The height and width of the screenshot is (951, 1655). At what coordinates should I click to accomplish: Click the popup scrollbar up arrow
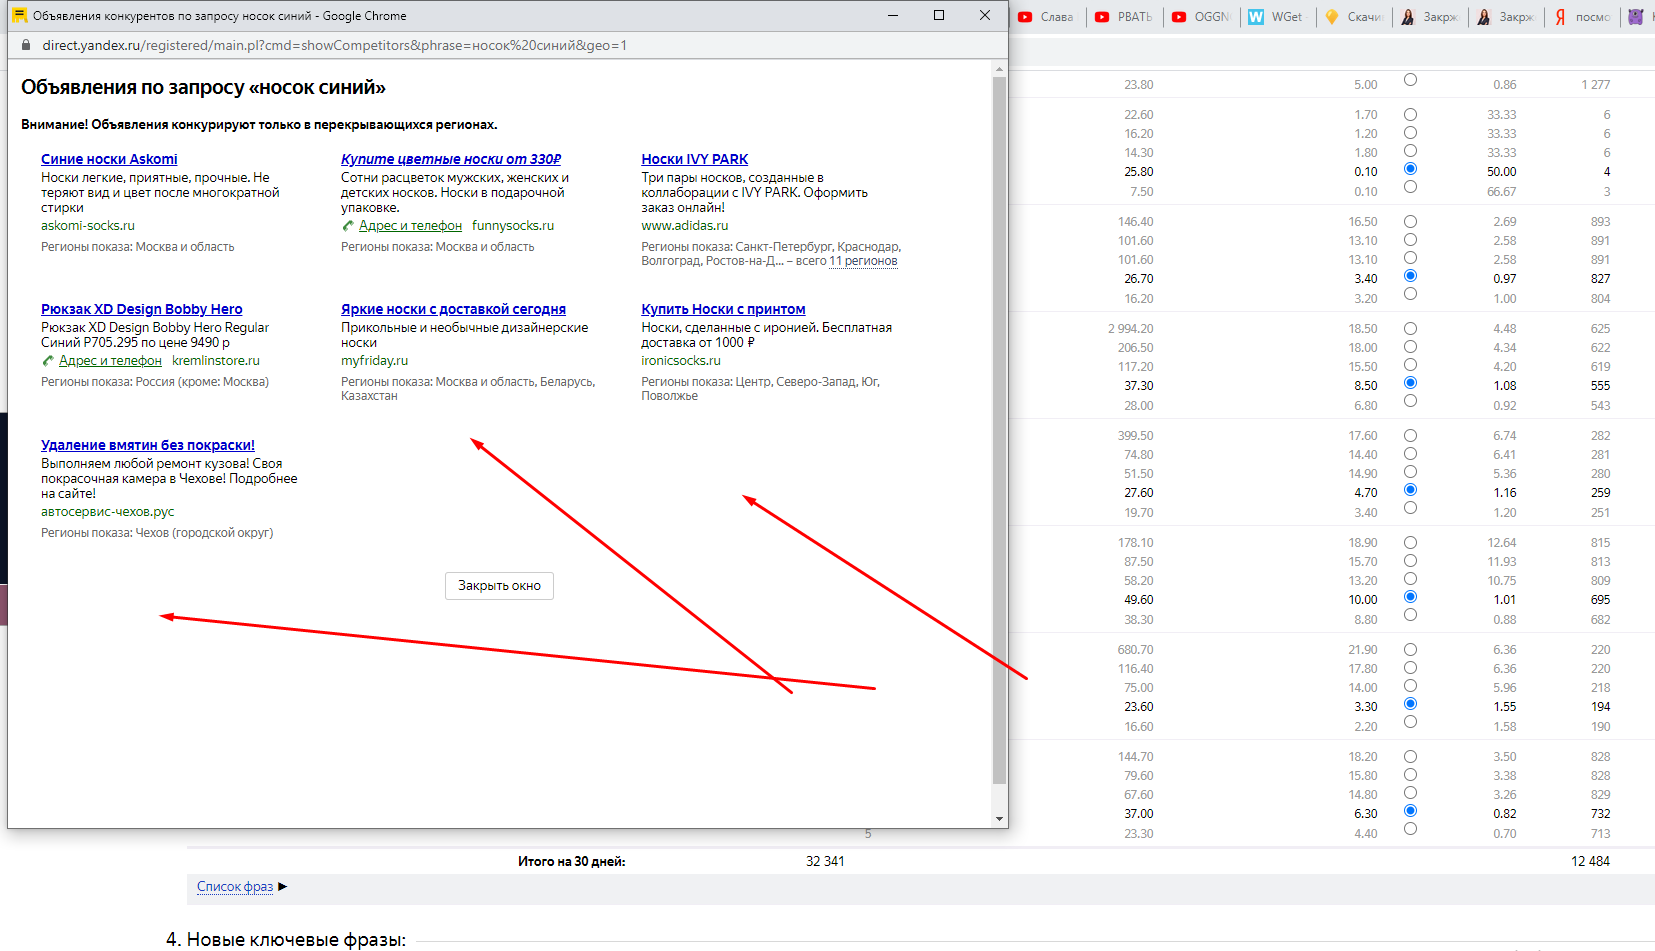(x=999, y=69)
